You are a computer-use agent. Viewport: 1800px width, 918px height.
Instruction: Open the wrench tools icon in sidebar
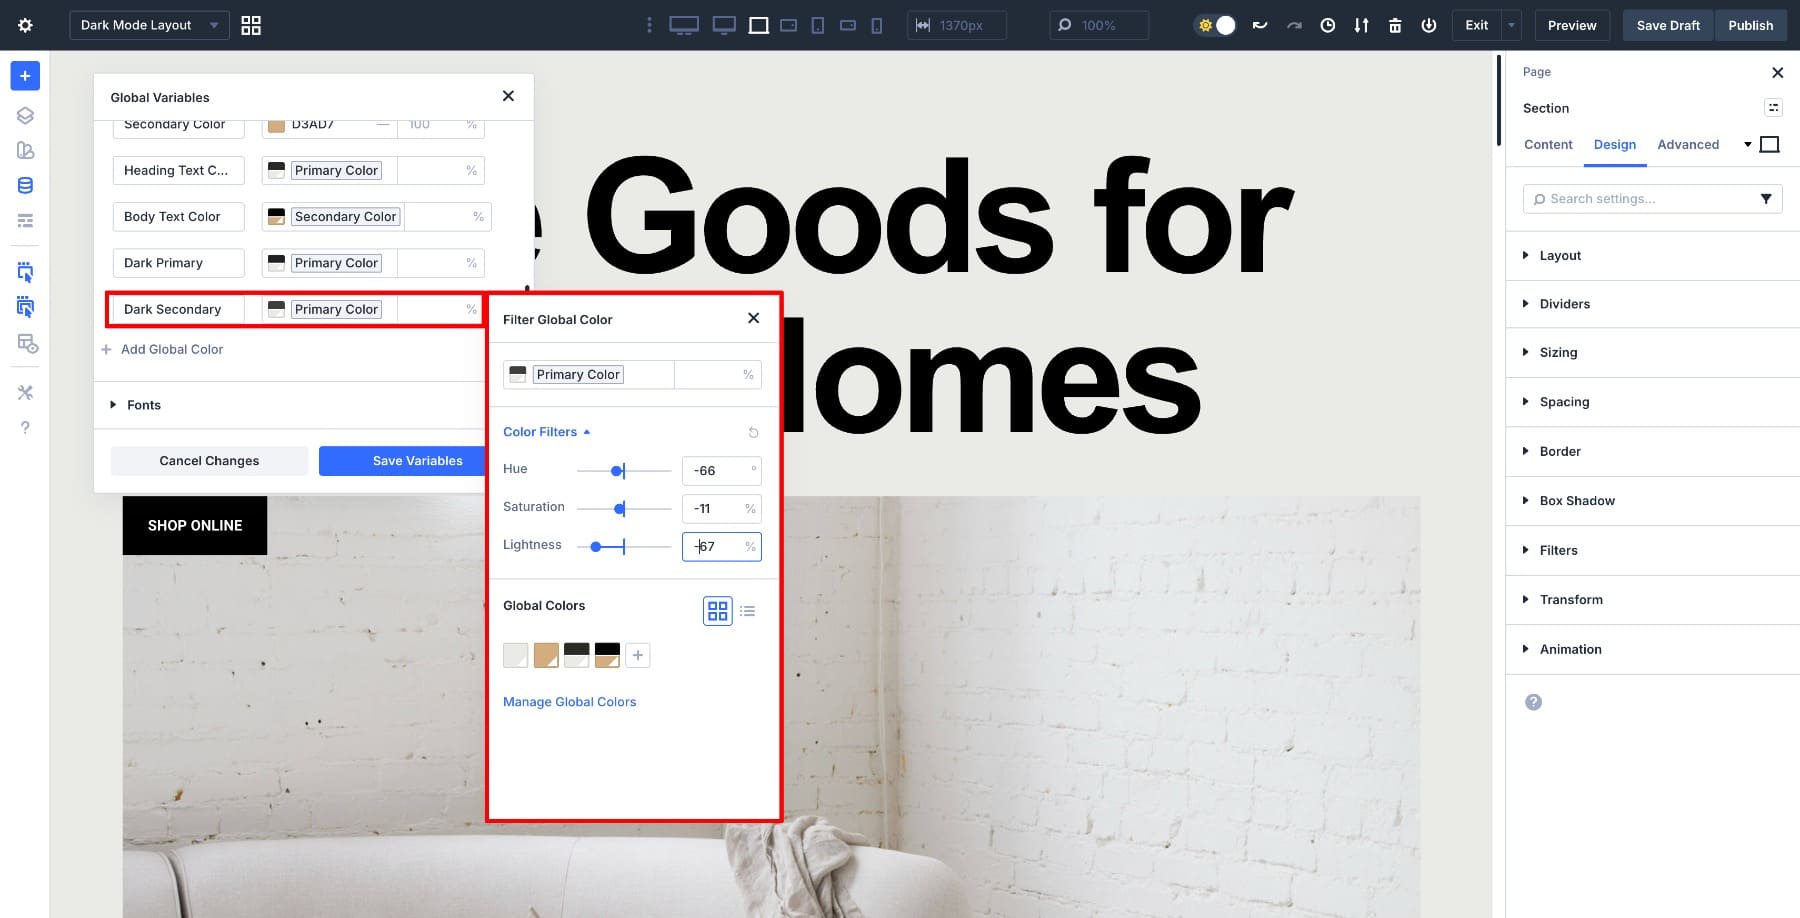tap(25, 392)
